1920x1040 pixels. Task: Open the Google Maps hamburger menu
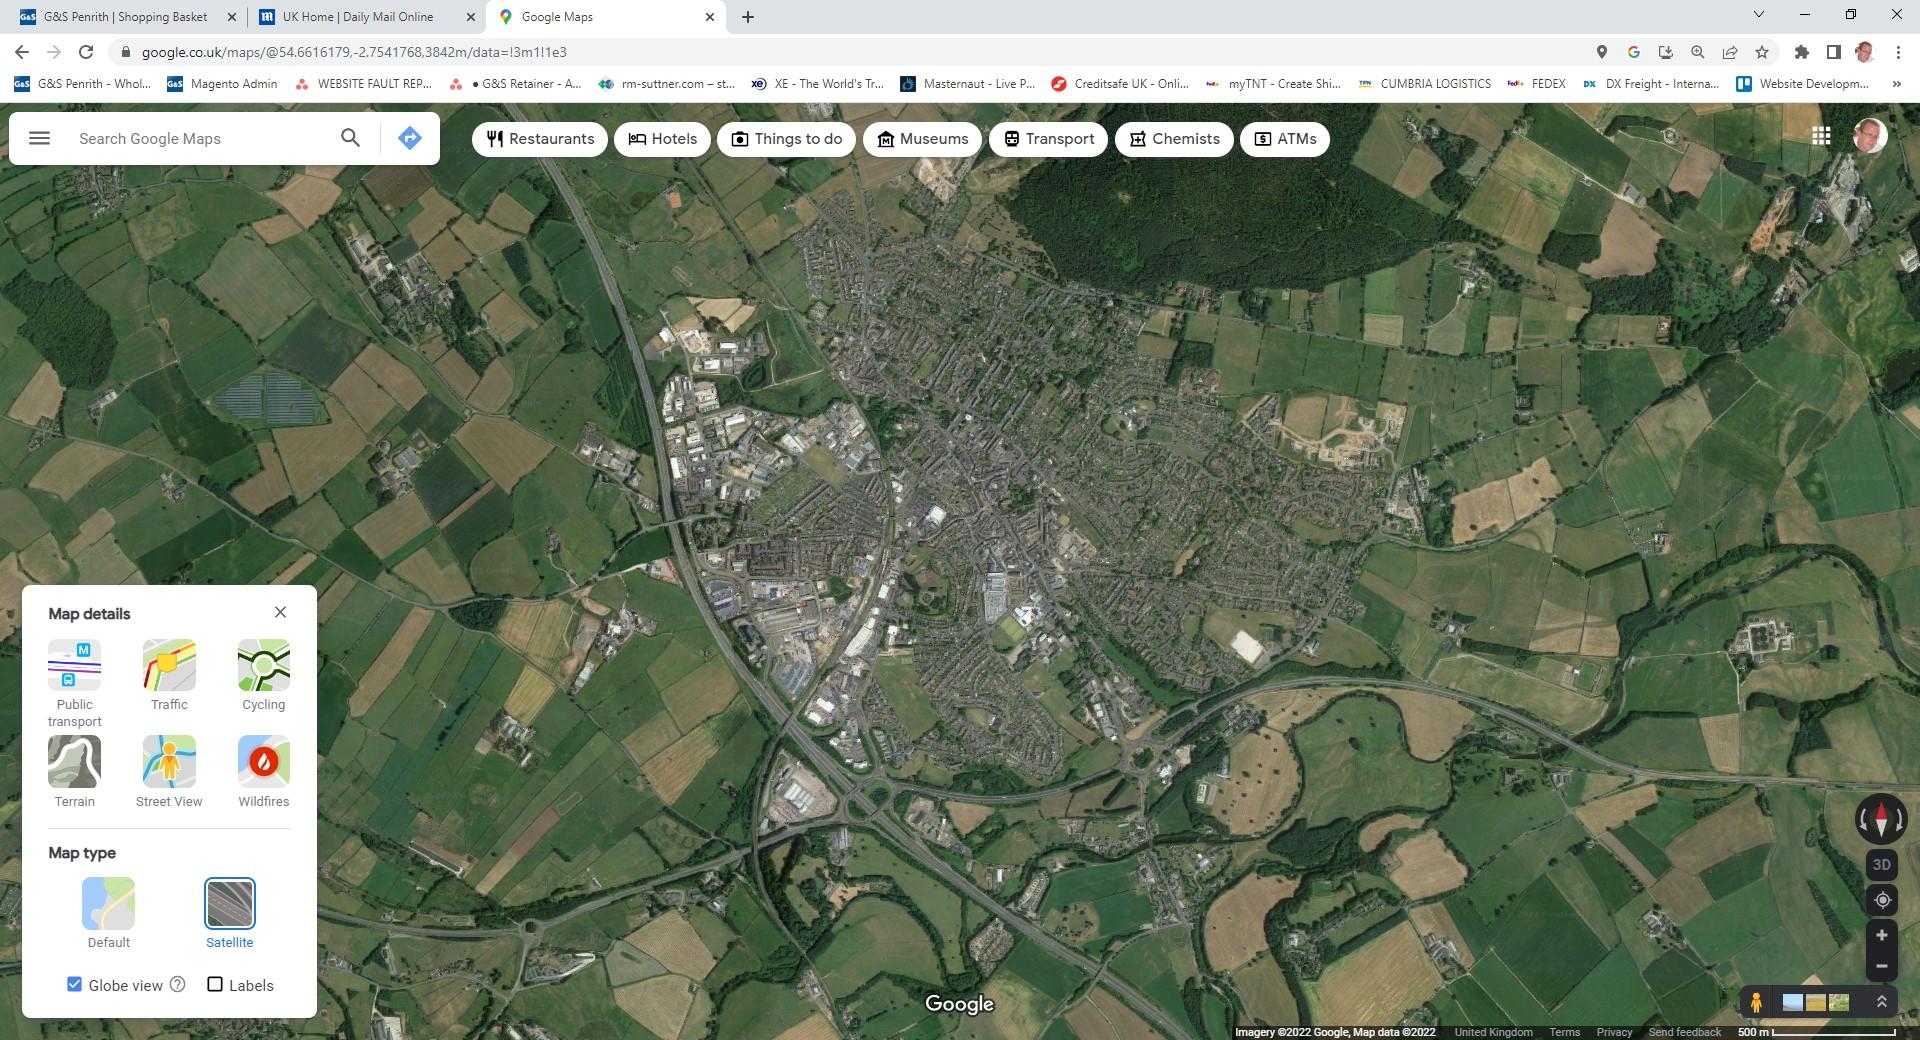point(39,138)
